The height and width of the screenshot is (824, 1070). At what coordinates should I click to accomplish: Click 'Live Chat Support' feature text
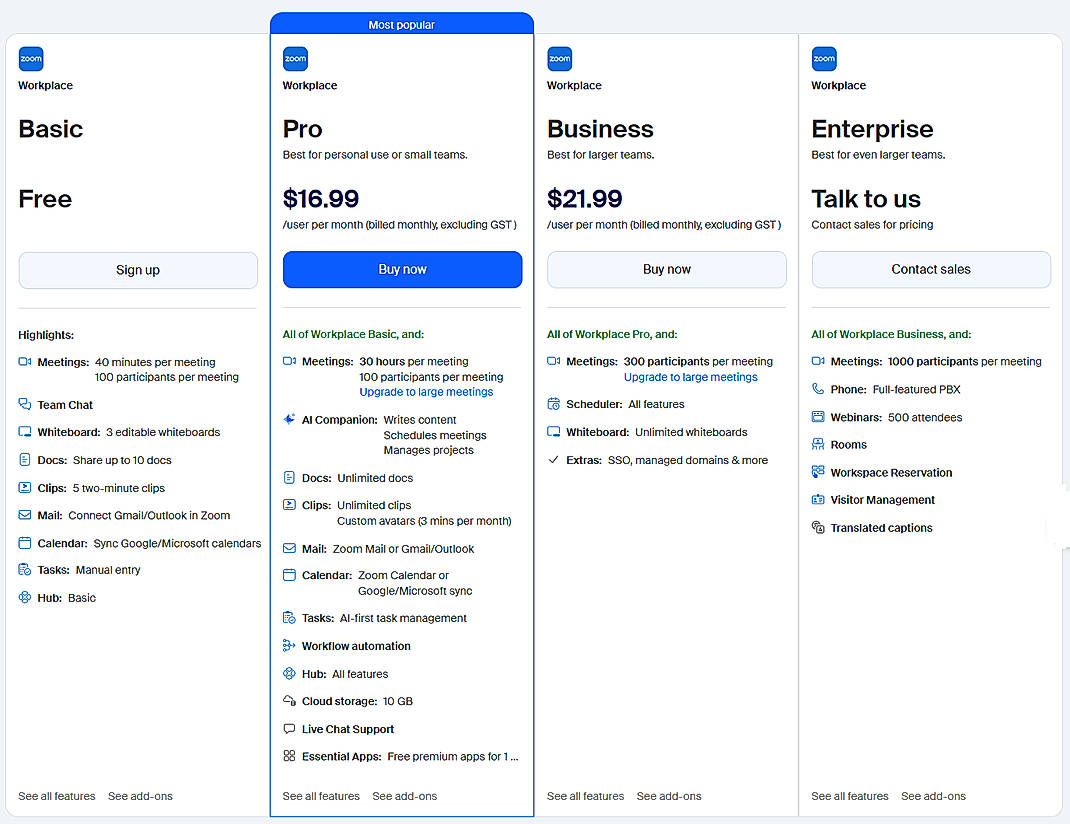348,729
